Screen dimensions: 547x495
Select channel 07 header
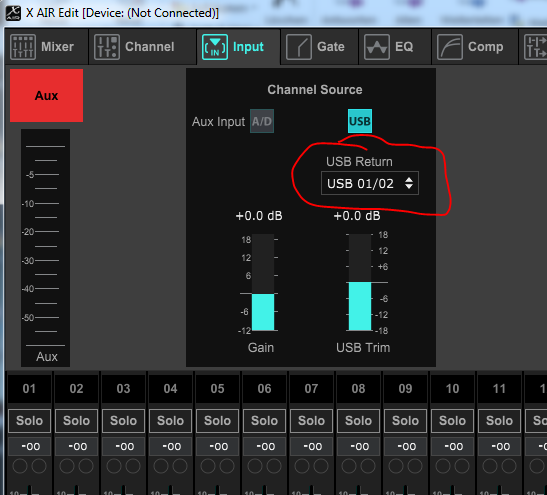(311, 389)
